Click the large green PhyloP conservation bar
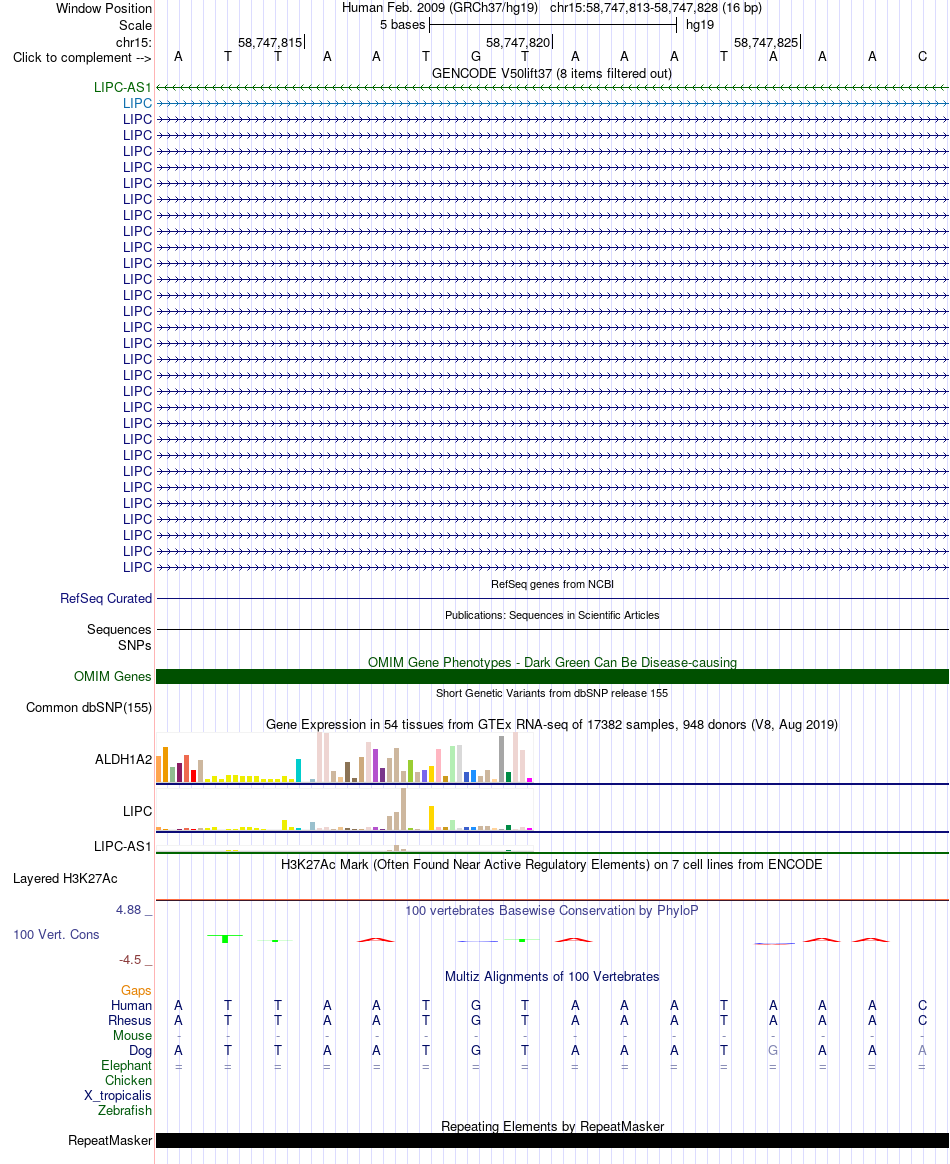Viewport: 950px width, 1164px height. (x=225, y=939)
